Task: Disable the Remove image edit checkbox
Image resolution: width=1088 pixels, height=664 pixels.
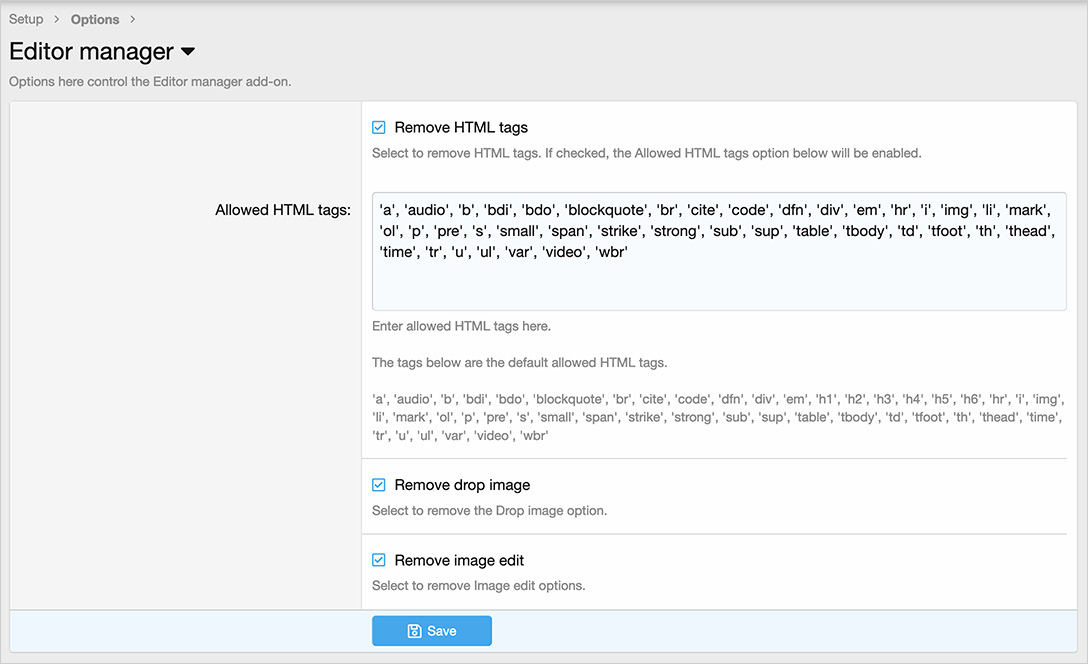Action: point(379,561)
